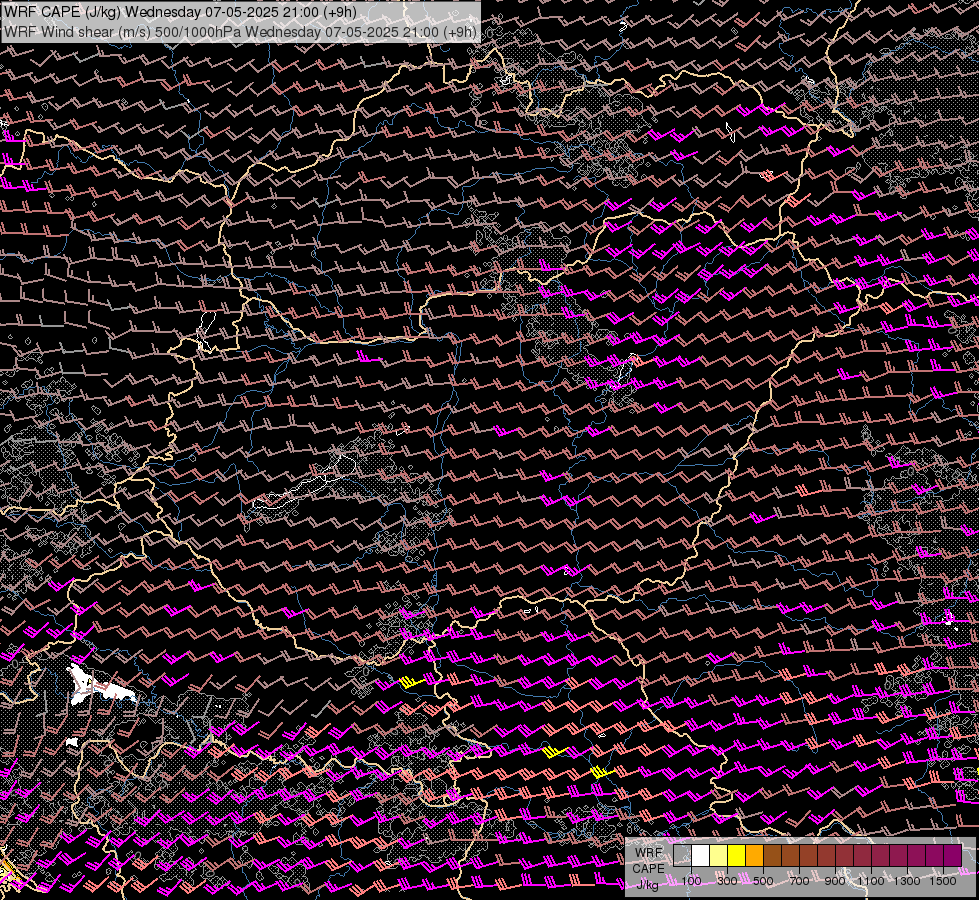
Task: Click the '300' legend value
Action: pyautogui.click(x=727, y=881)
